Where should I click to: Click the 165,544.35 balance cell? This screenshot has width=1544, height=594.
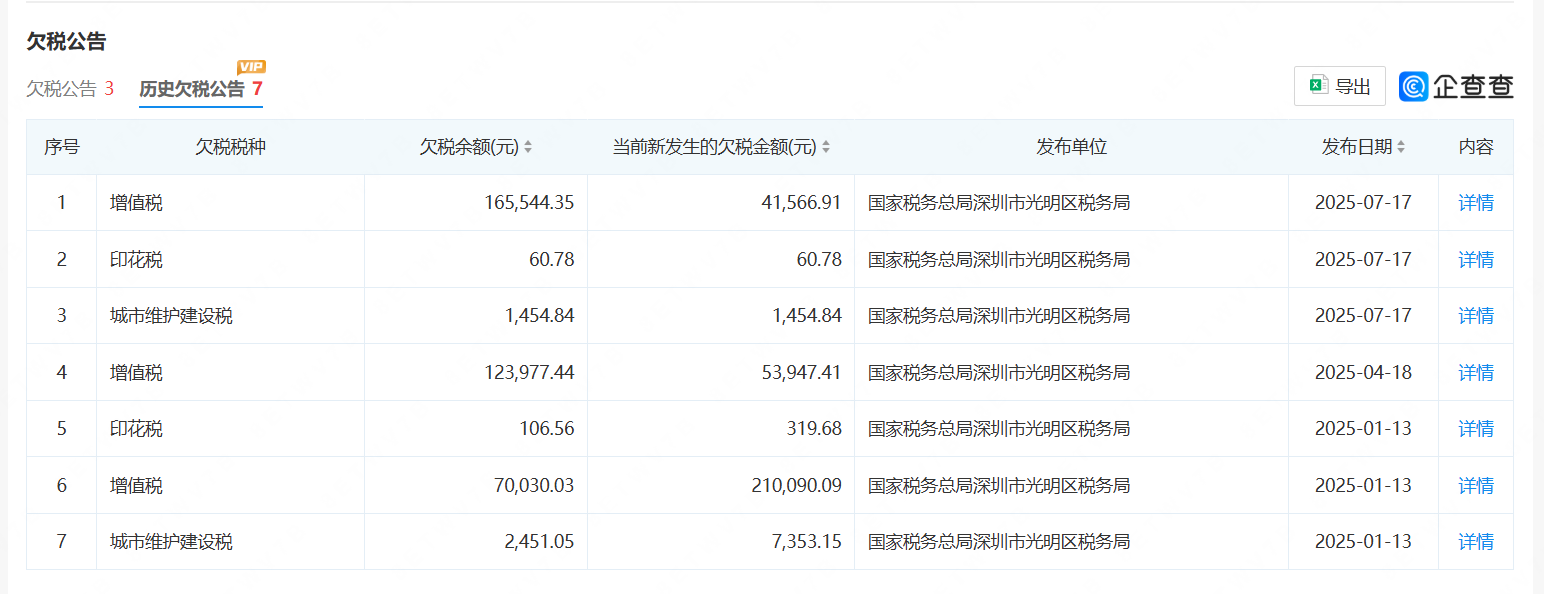tap(529, 203)
